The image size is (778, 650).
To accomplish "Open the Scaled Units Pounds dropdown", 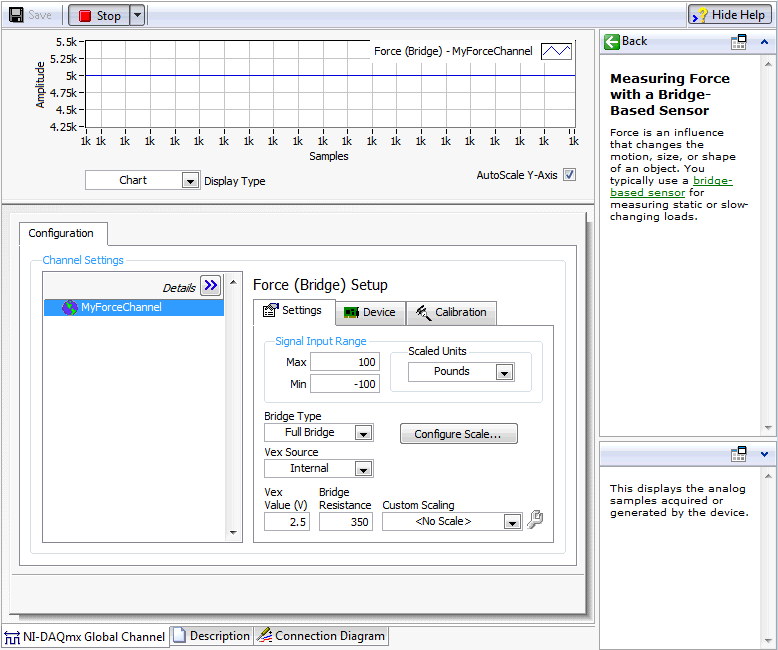I will point(504,372).
